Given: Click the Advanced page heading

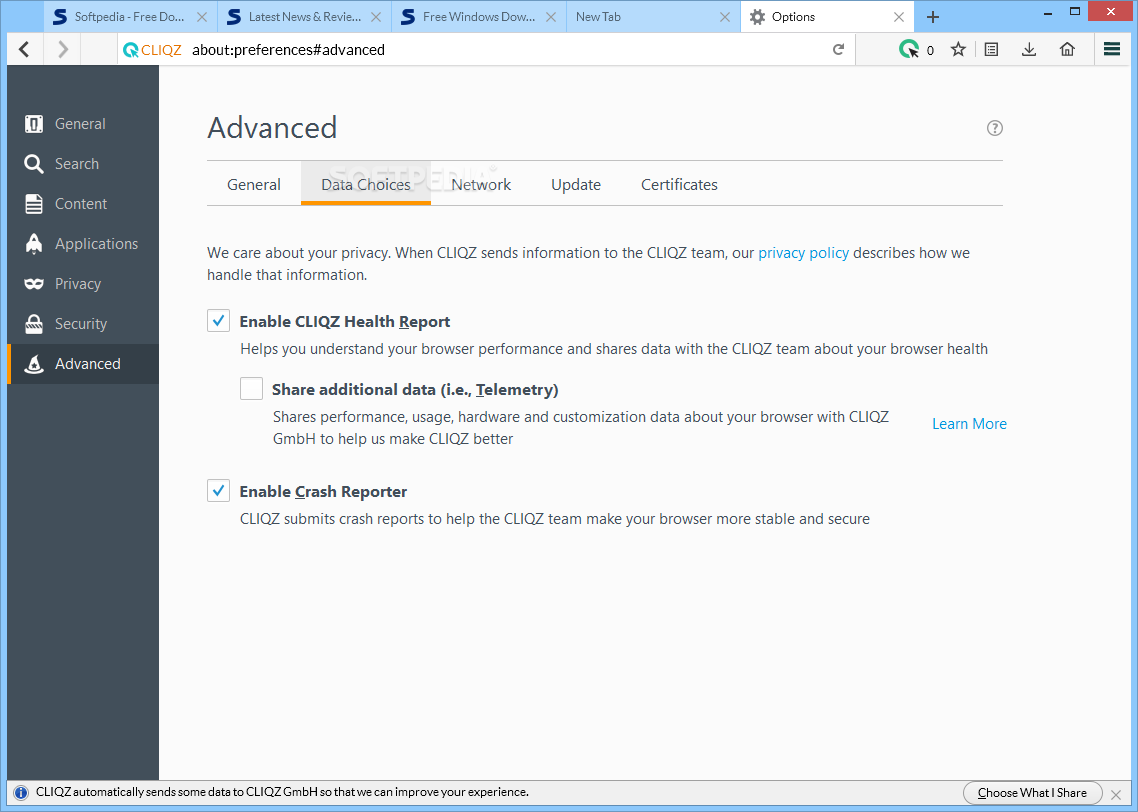Looking at the screenshot, I should (x=272, y=128).
